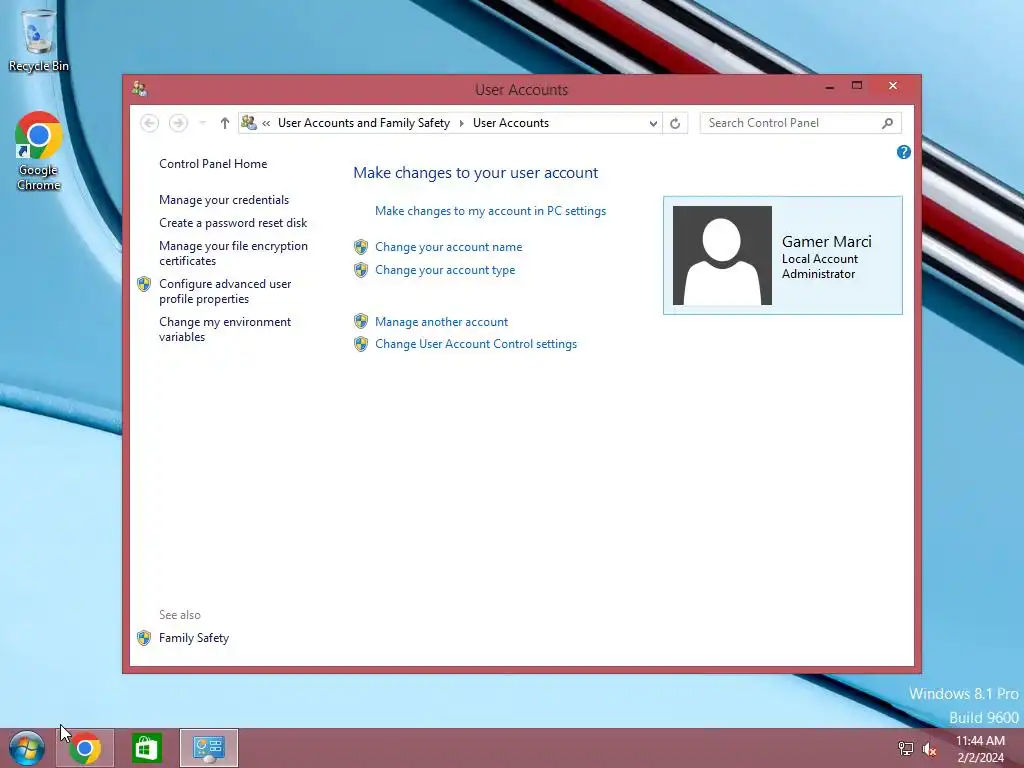This screenshot has height=768, width=1024.
Task: Open the Recycle Bin desktop icon
Action: coord(38,39)
